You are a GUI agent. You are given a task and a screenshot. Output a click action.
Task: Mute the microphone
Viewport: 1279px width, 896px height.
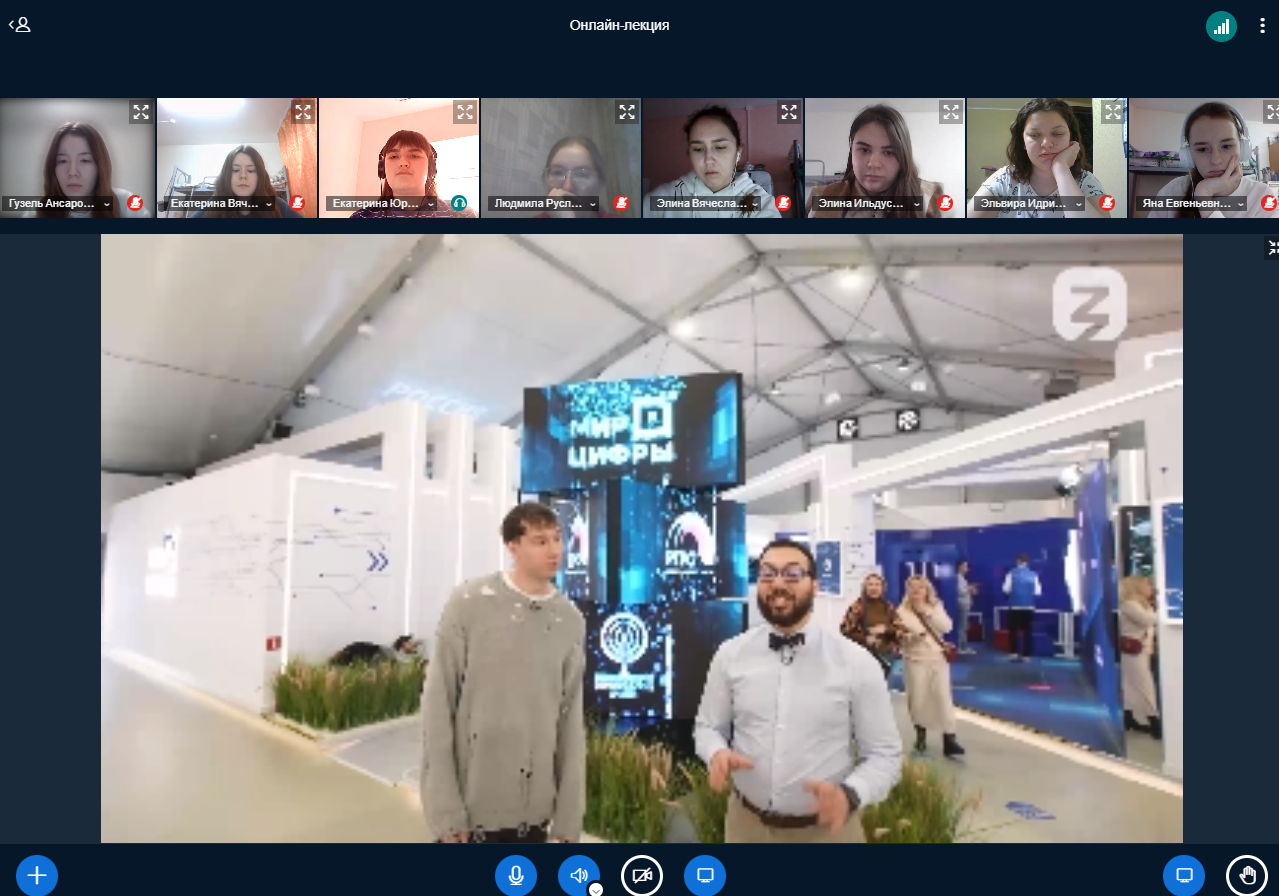click(516, 875)
